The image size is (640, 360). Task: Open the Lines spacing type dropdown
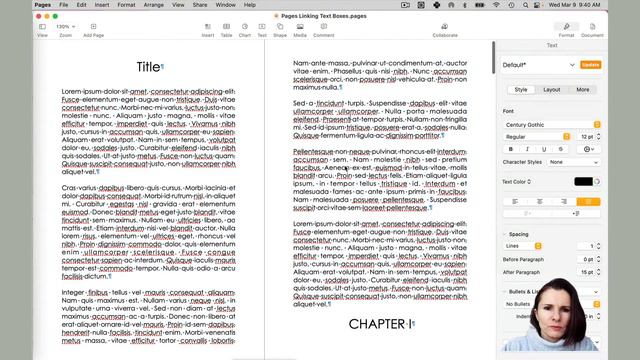tap(522, 246)
